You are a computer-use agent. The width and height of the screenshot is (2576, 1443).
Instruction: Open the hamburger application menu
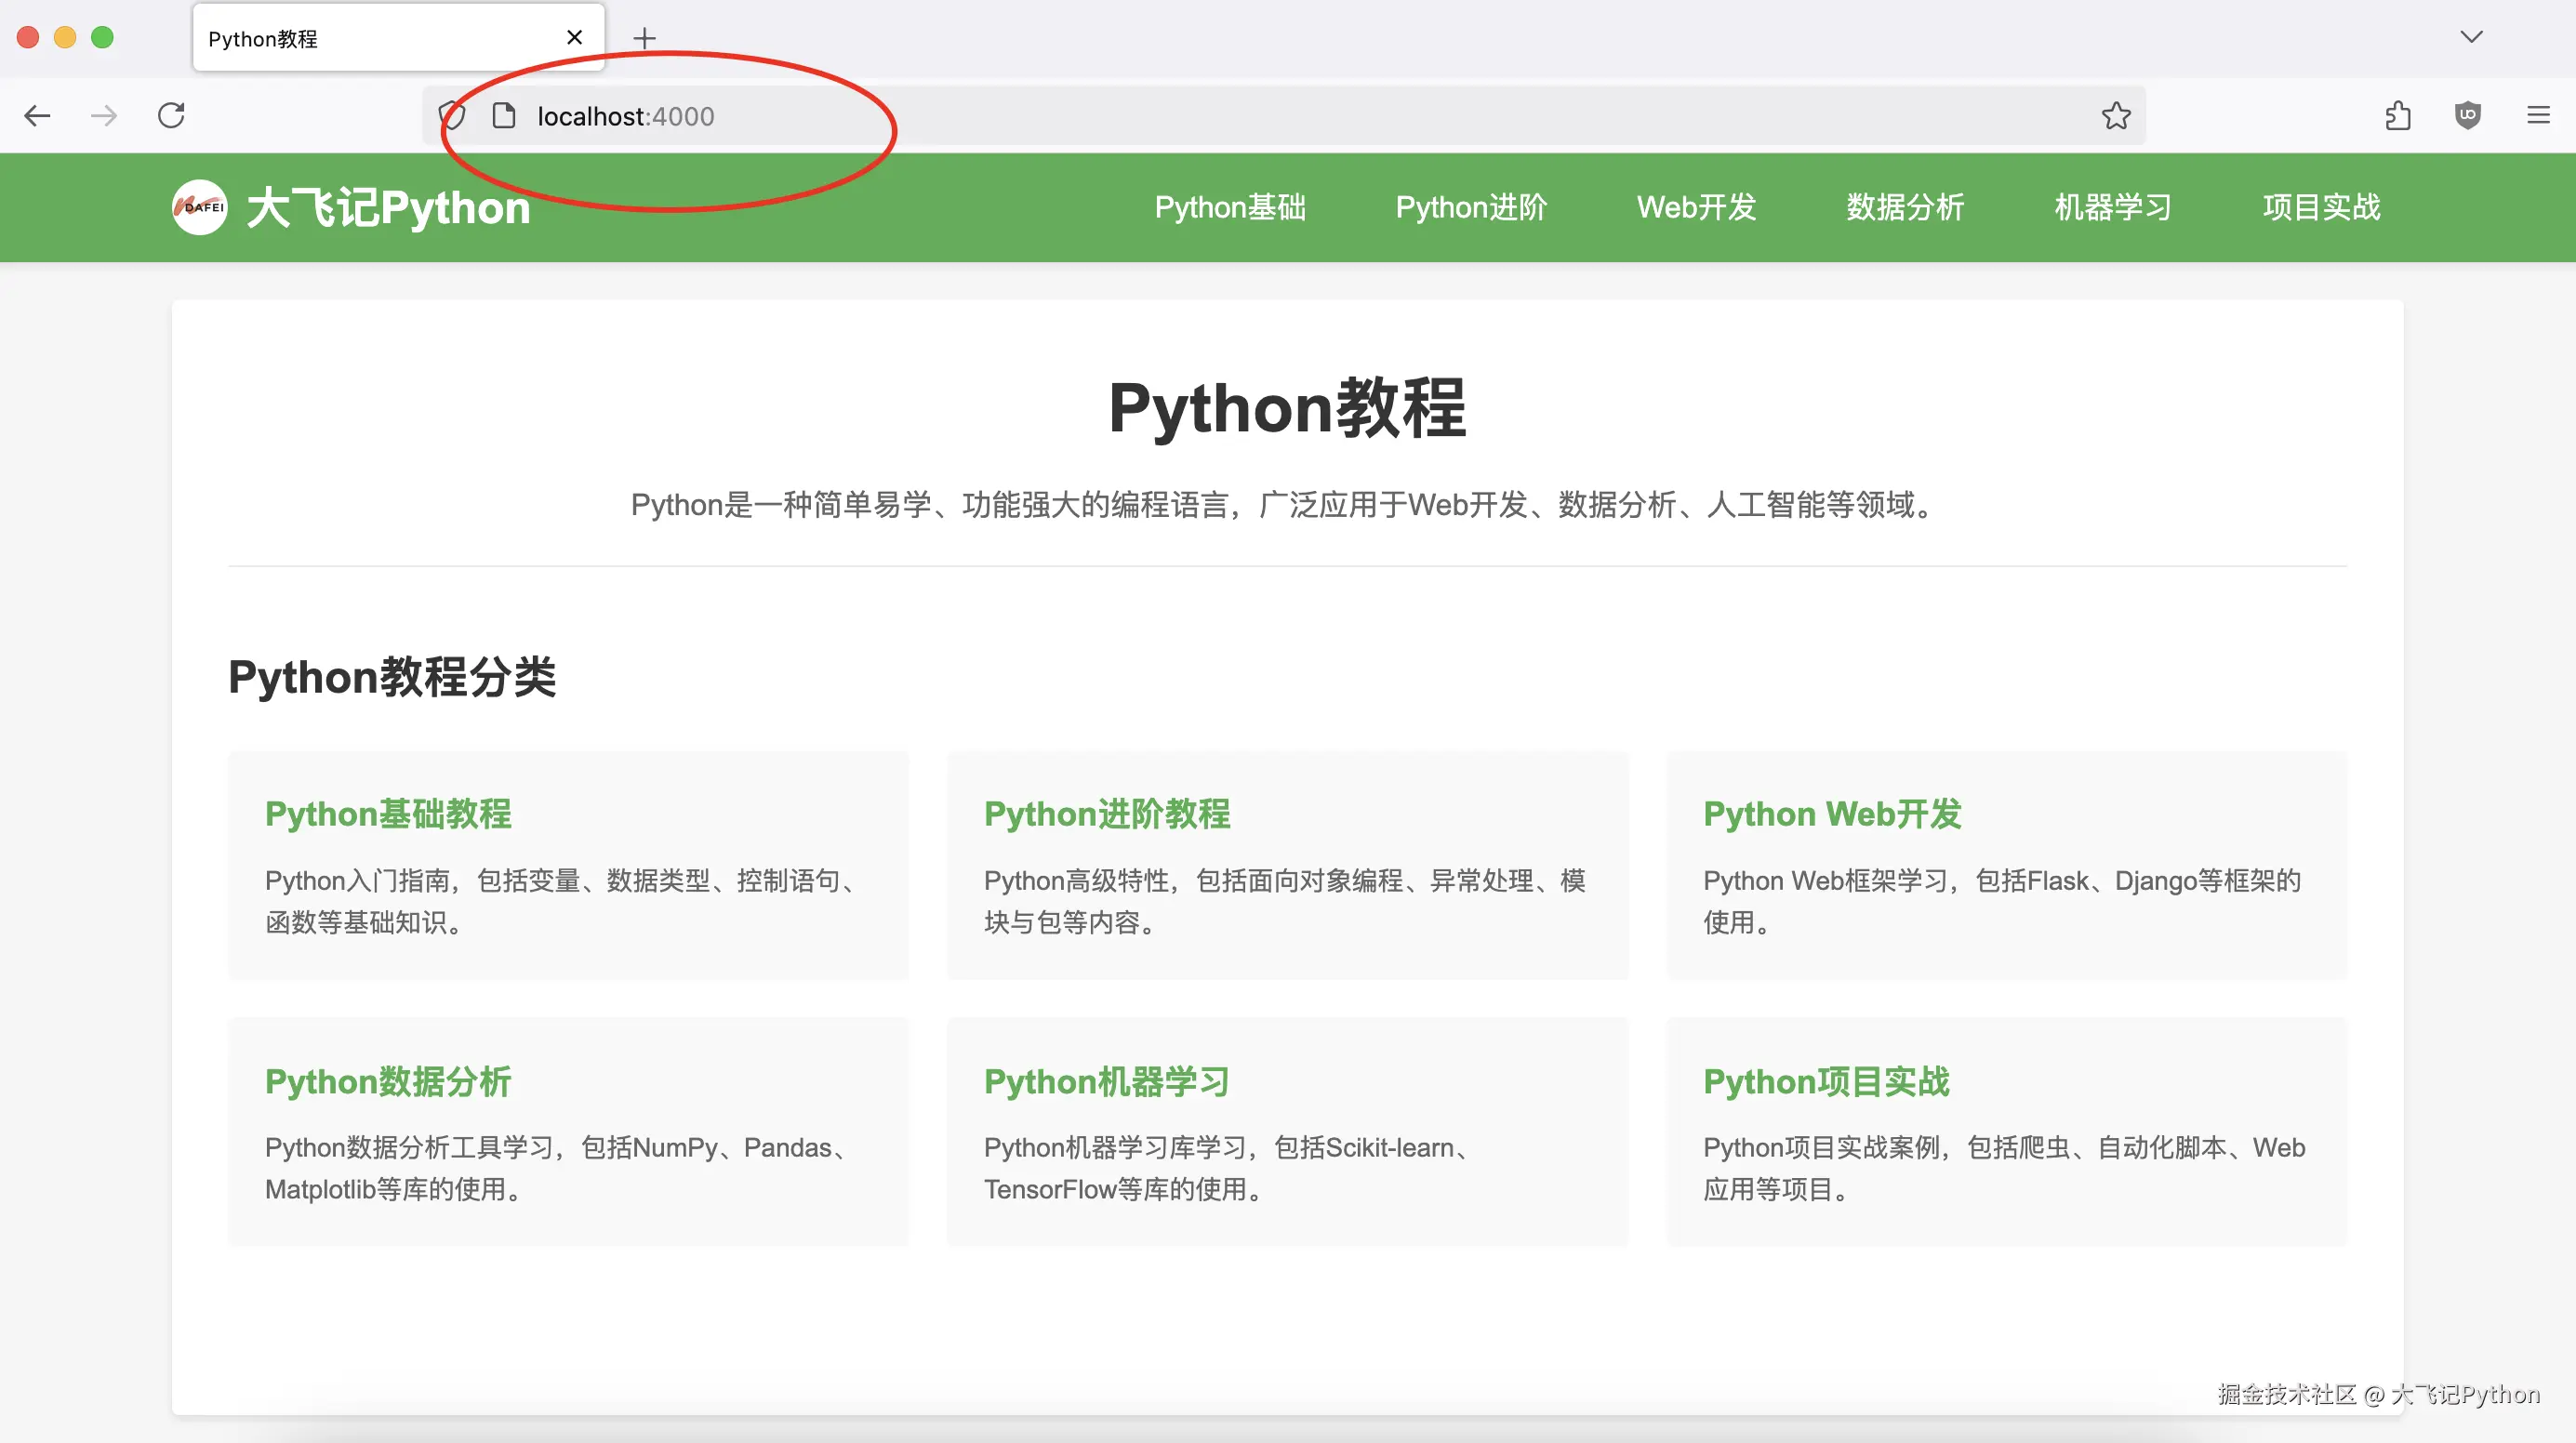point(2538,116)
